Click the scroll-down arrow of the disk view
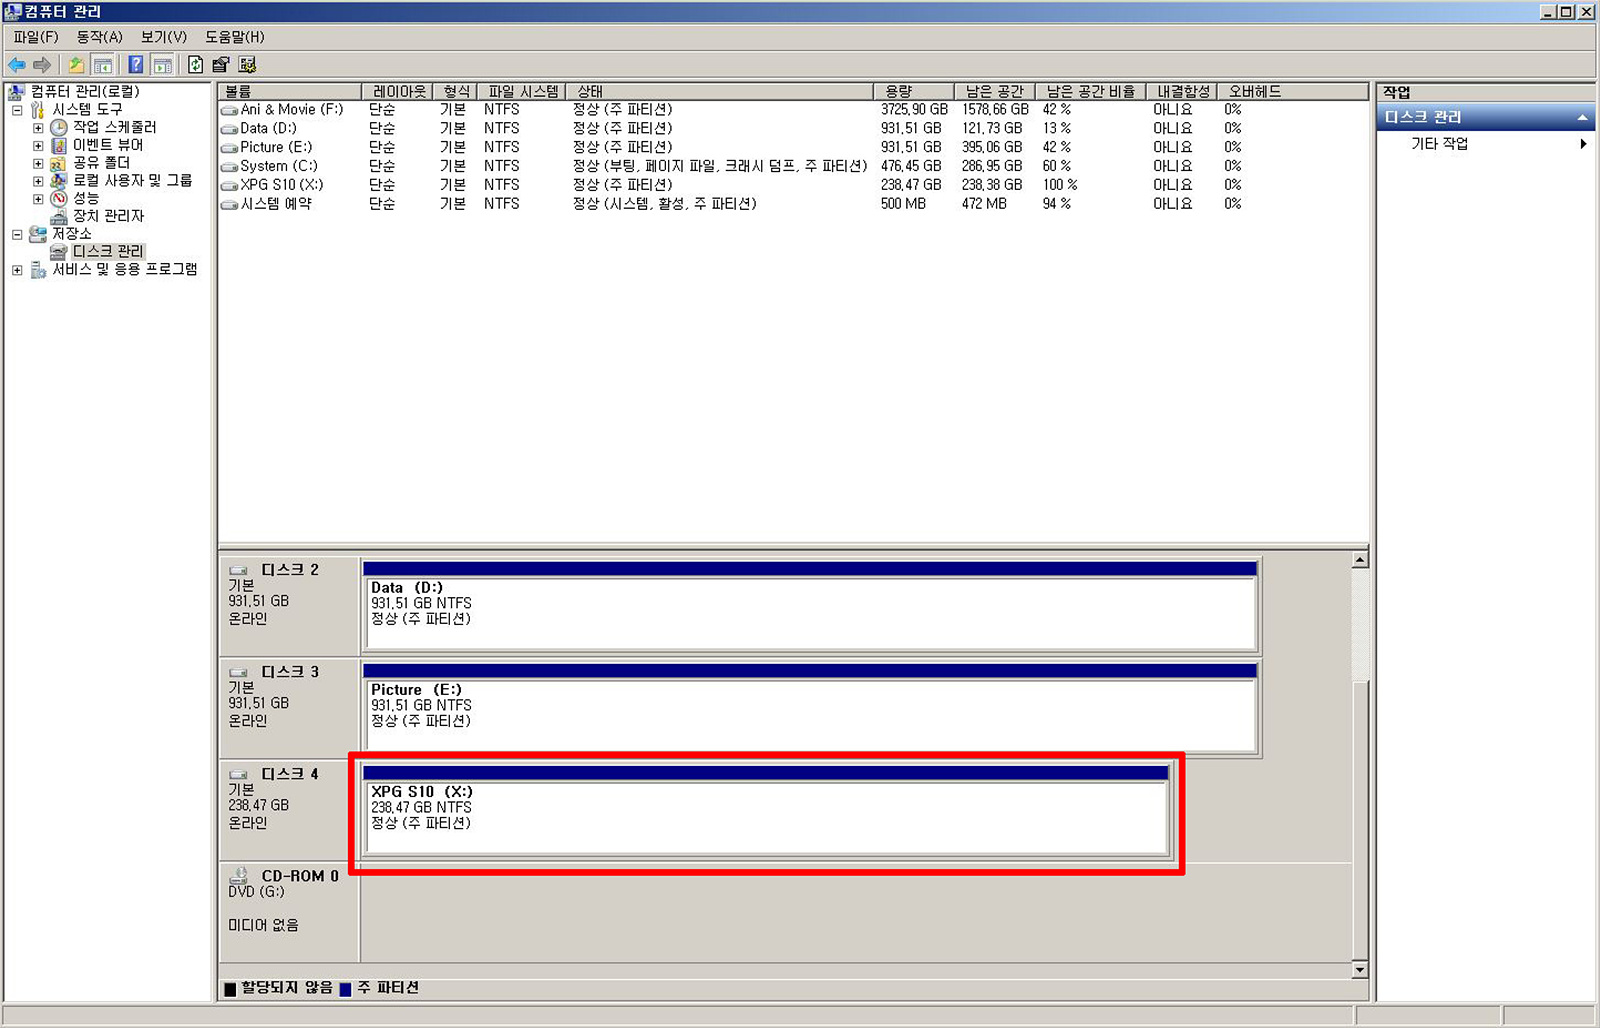 point(1360,969)
